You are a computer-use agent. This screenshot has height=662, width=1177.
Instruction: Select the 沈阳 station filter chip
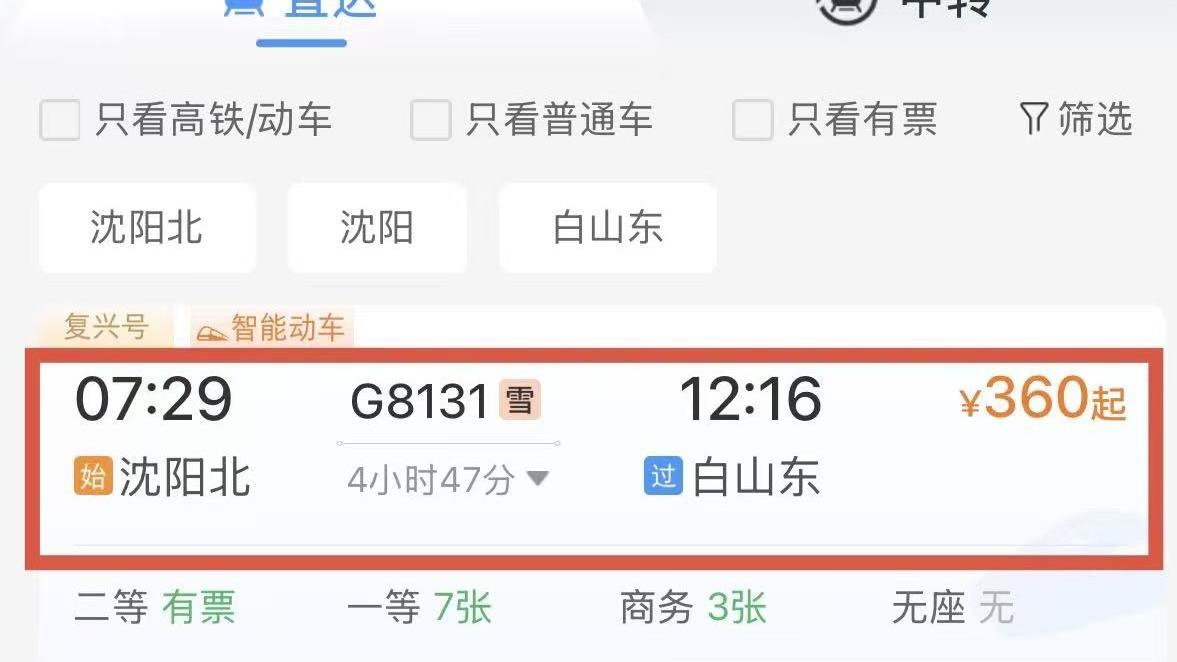(x=377, y=227)
